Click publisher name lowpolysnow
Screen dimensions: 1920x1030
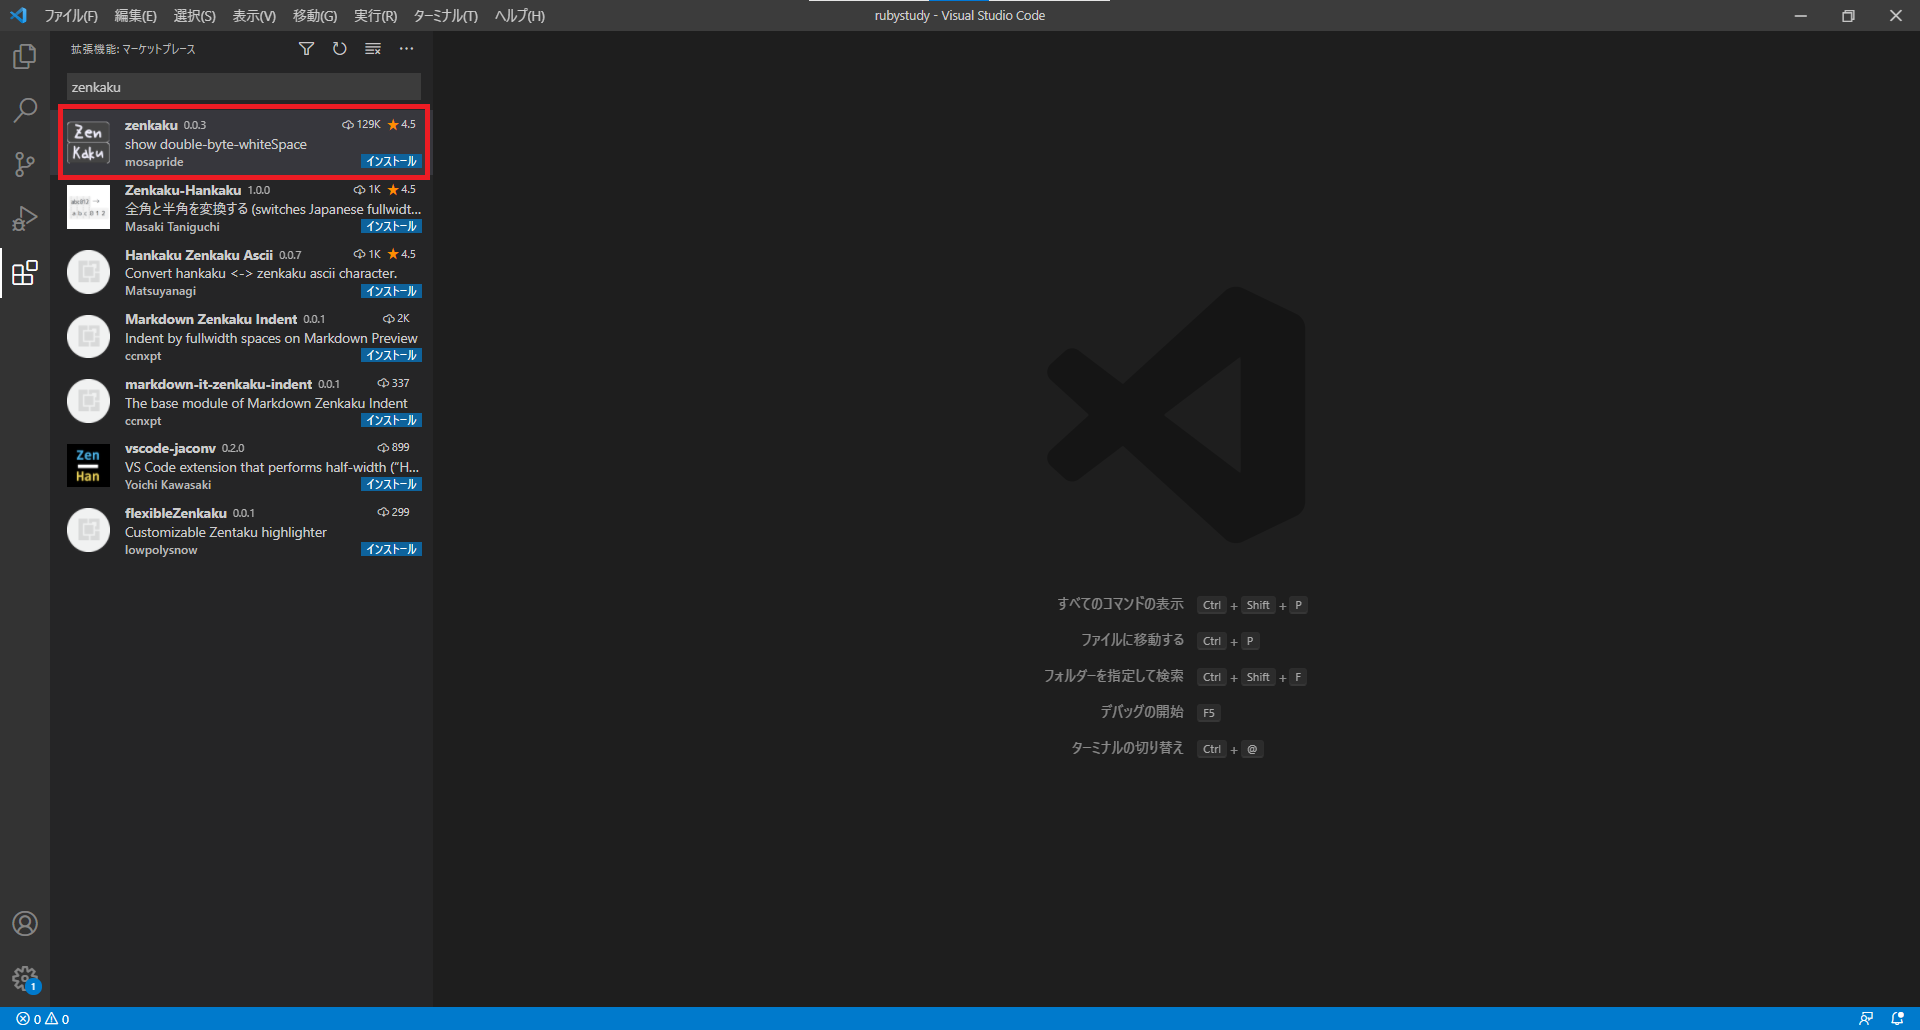tap(161, 550)
